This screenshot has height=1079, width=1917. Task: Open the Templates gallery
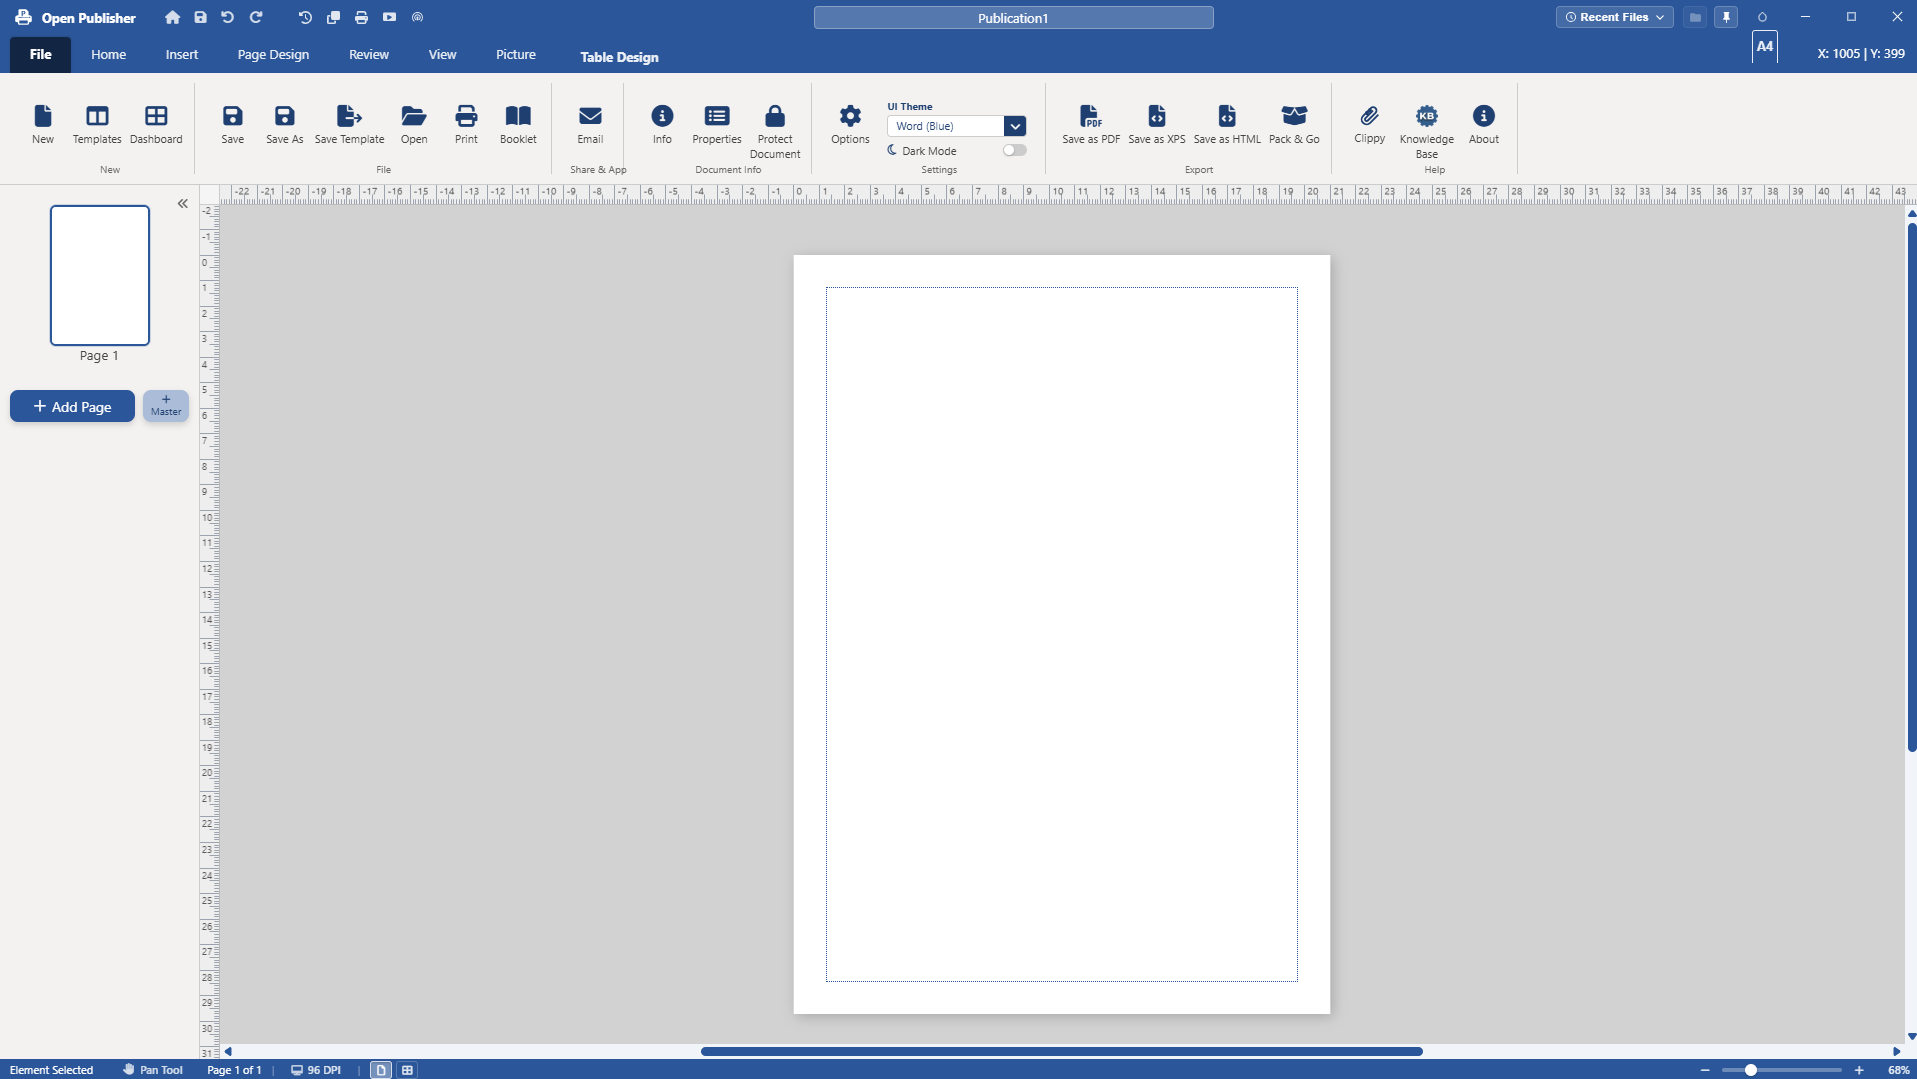[x=97, y=125]
